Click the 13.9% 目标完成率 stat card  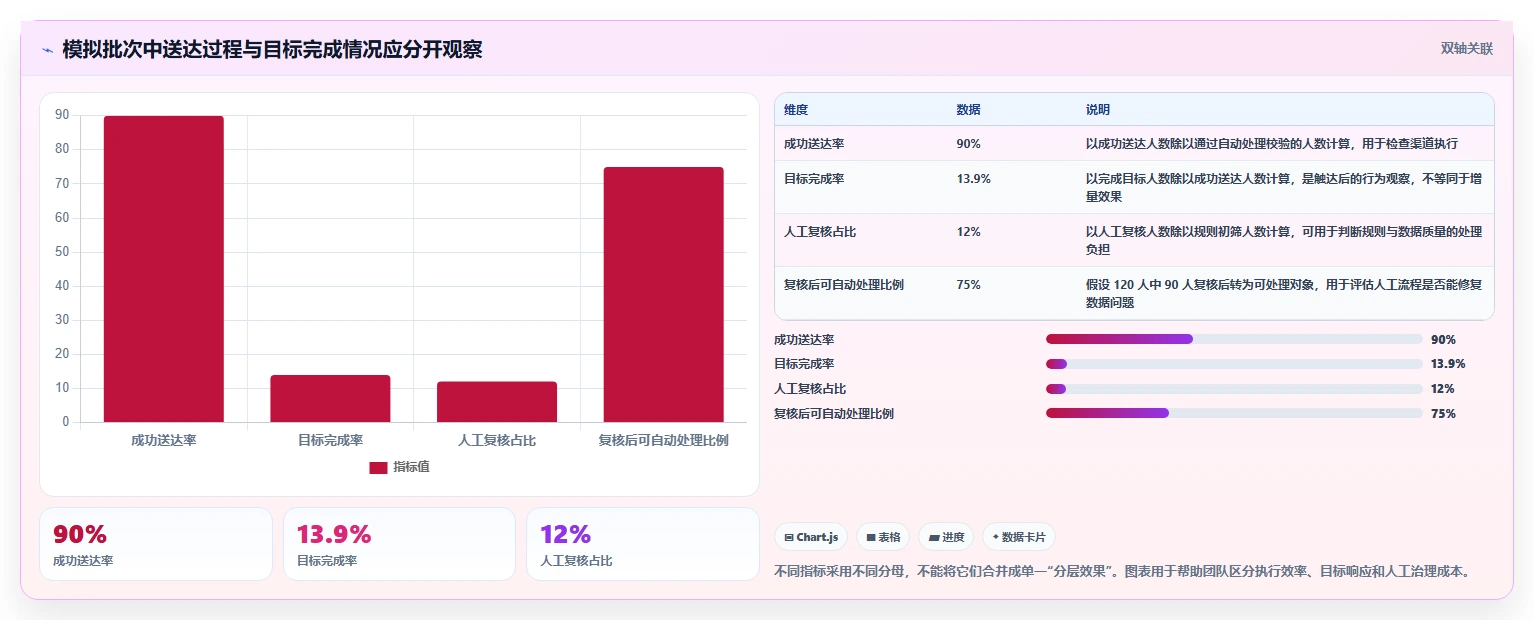399,544
